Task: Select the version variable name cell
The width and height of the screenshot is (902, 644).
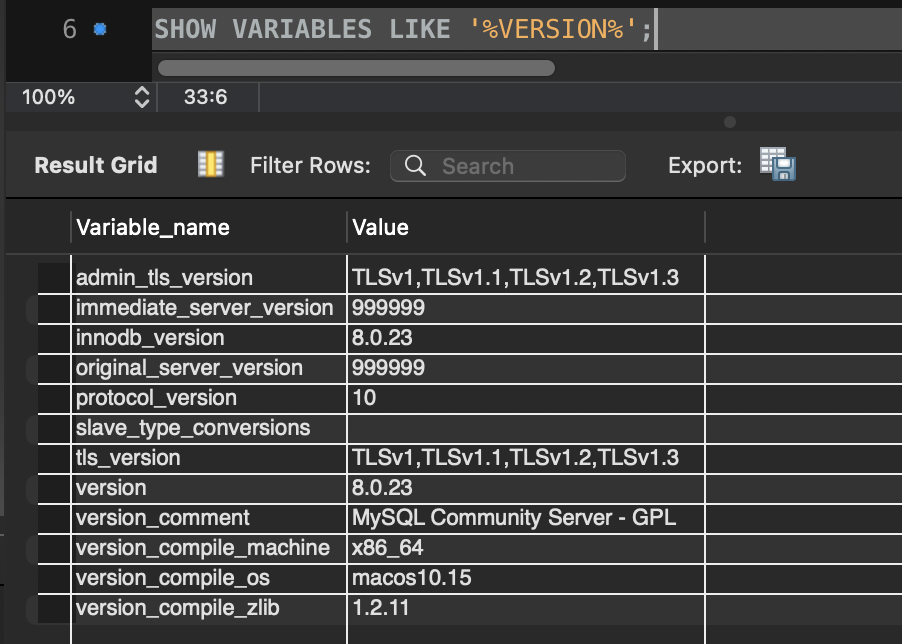Action: point(209,488)
